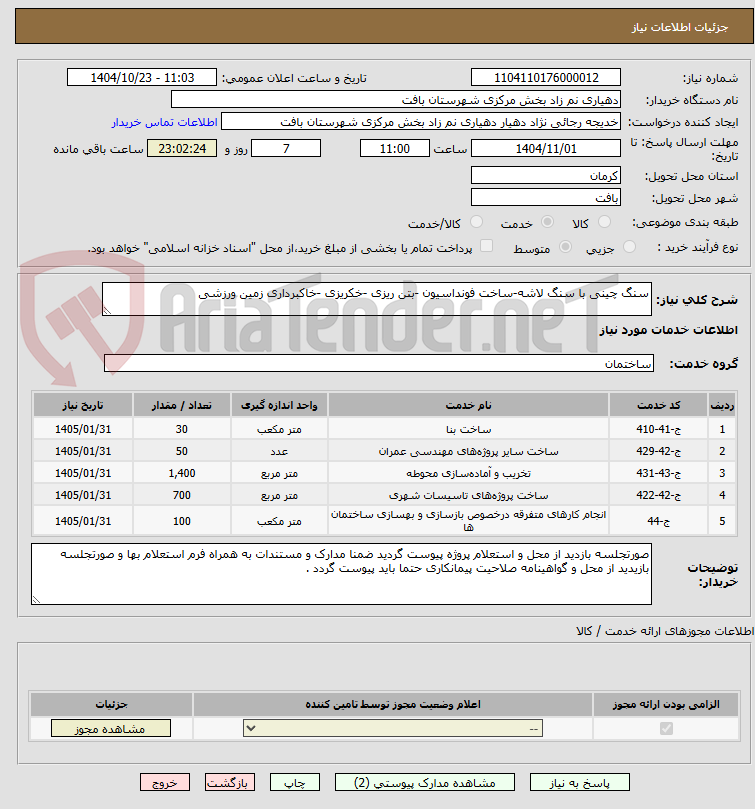
Task: Click the deadline time field 11:00
Action: coord(395,149)
